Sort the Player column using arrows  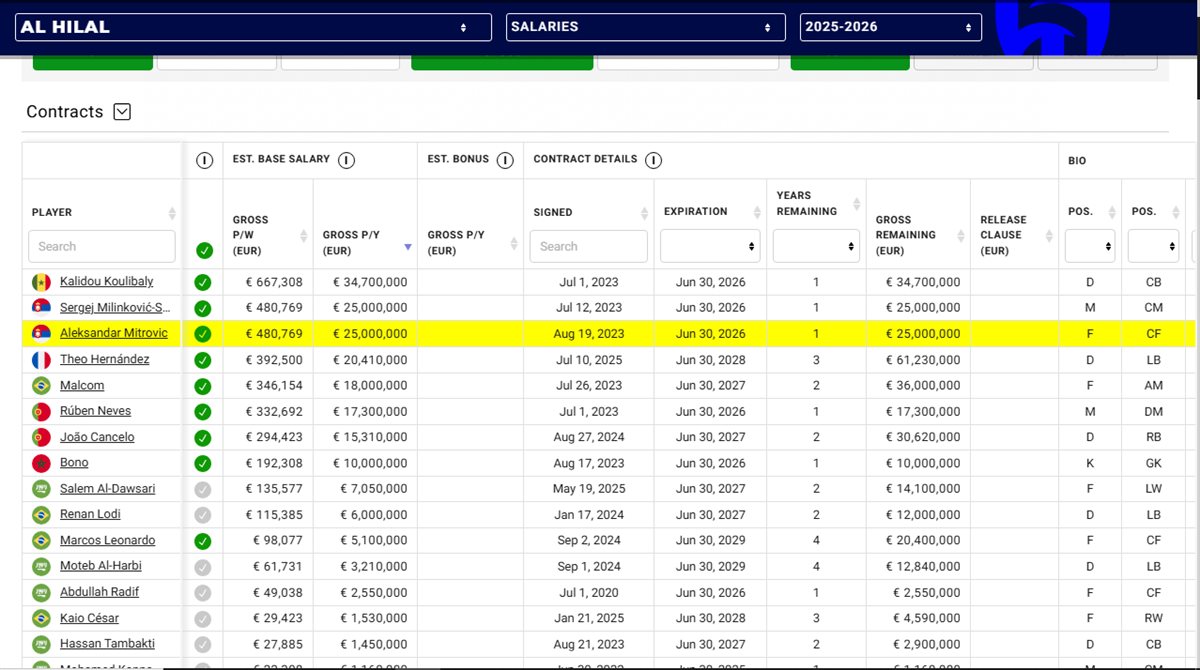[x=172, y=213]
